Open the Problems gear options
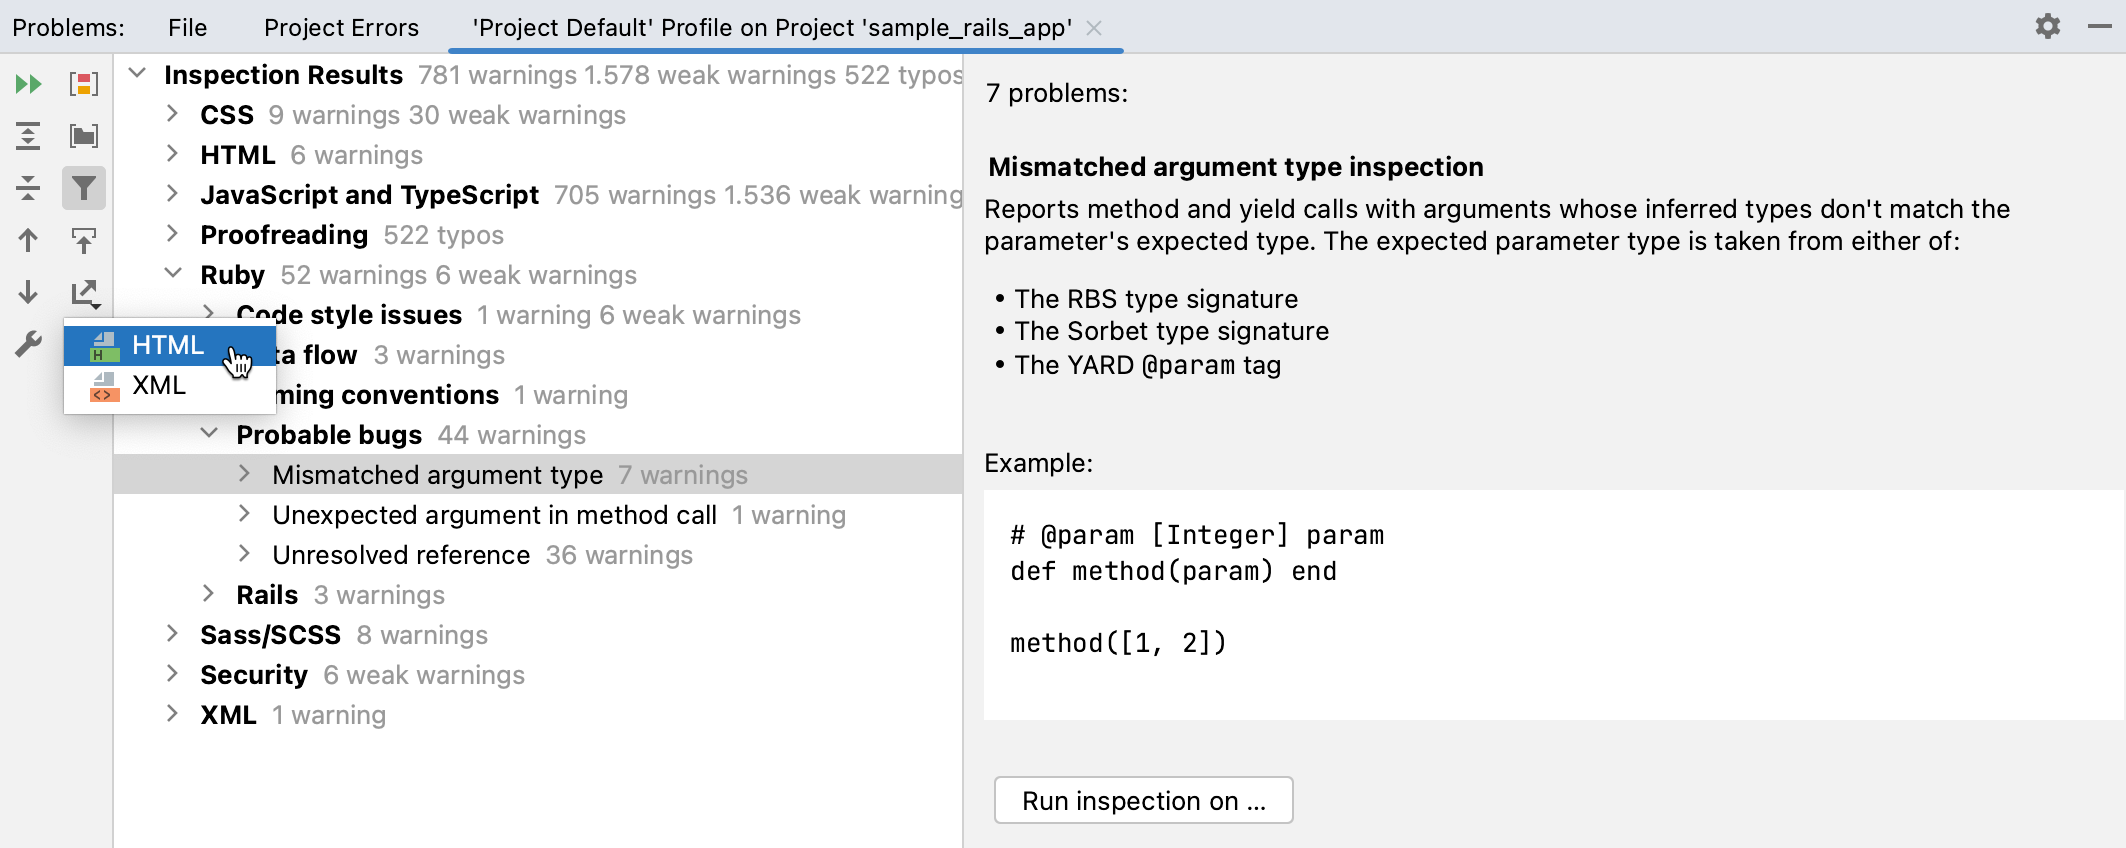 [2047, 27]
